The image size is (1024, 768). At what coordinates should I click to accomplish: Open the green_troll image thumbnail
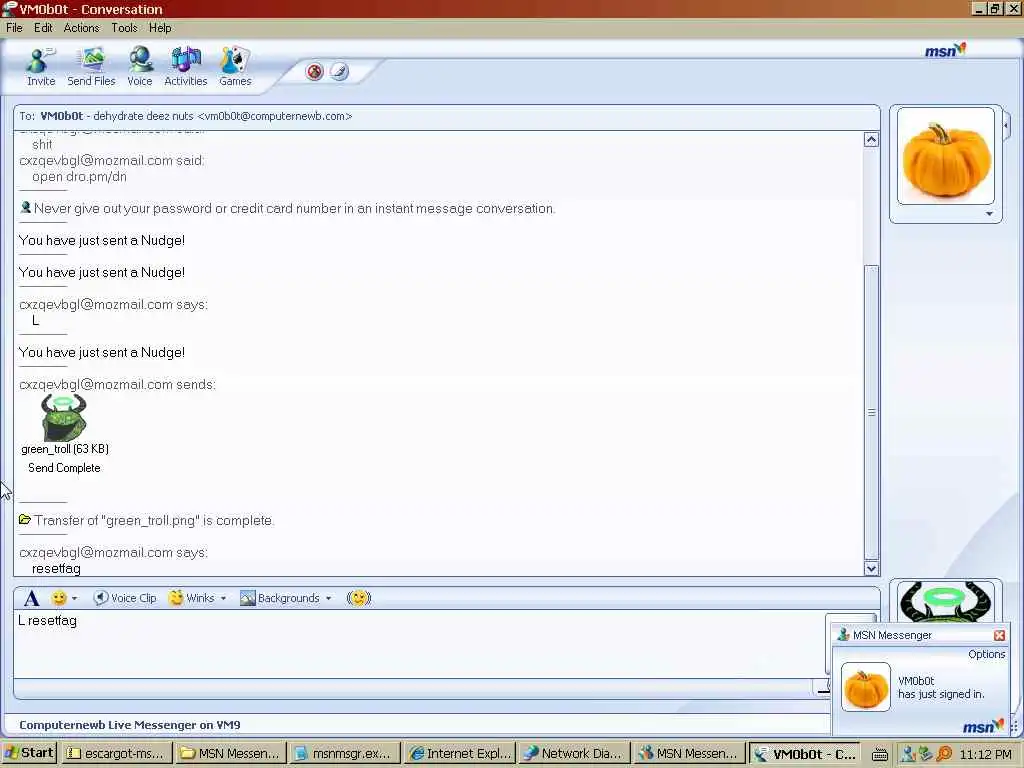tap(63, 417)
